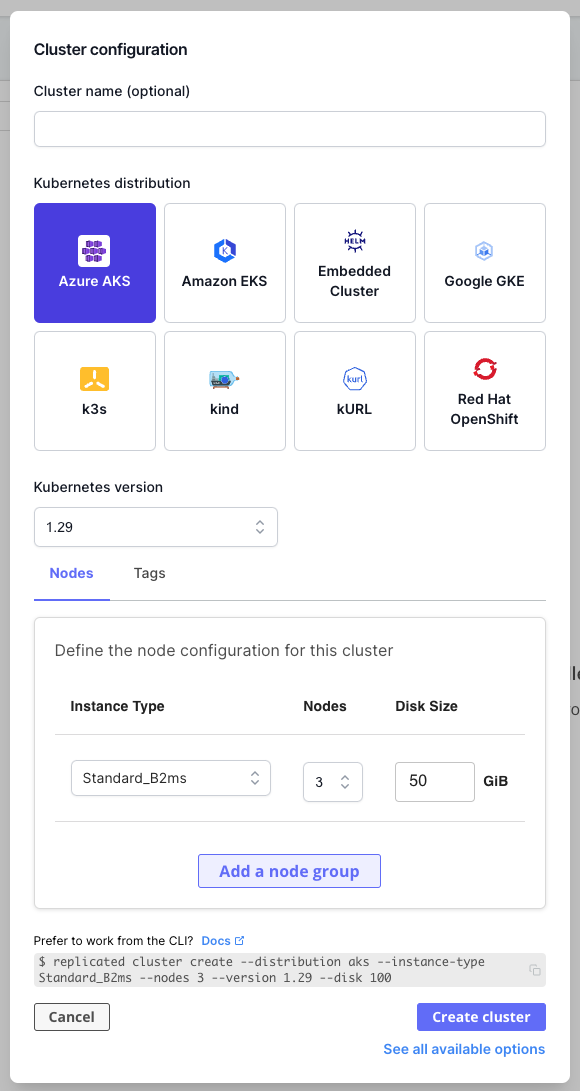Edit the Disk Size value
This screenshot has width=580, height=1091.
[434, 781]
